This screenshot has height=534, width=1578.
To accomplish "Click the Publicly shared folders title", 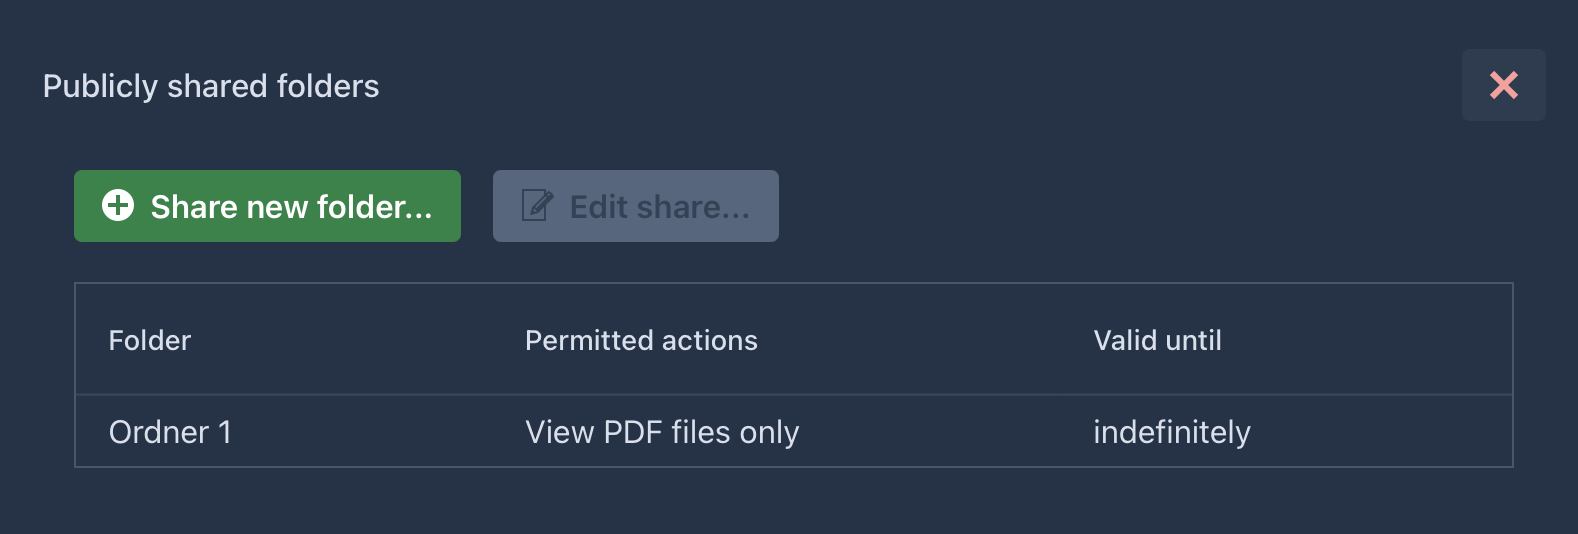I will [211, 86].
